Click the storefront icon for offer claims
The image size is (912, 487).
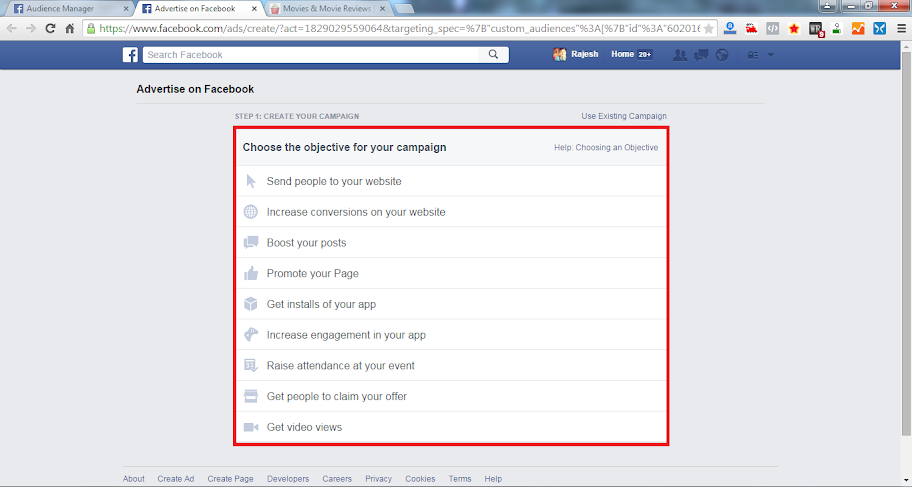pyautogui.click(x=251, y=396)
